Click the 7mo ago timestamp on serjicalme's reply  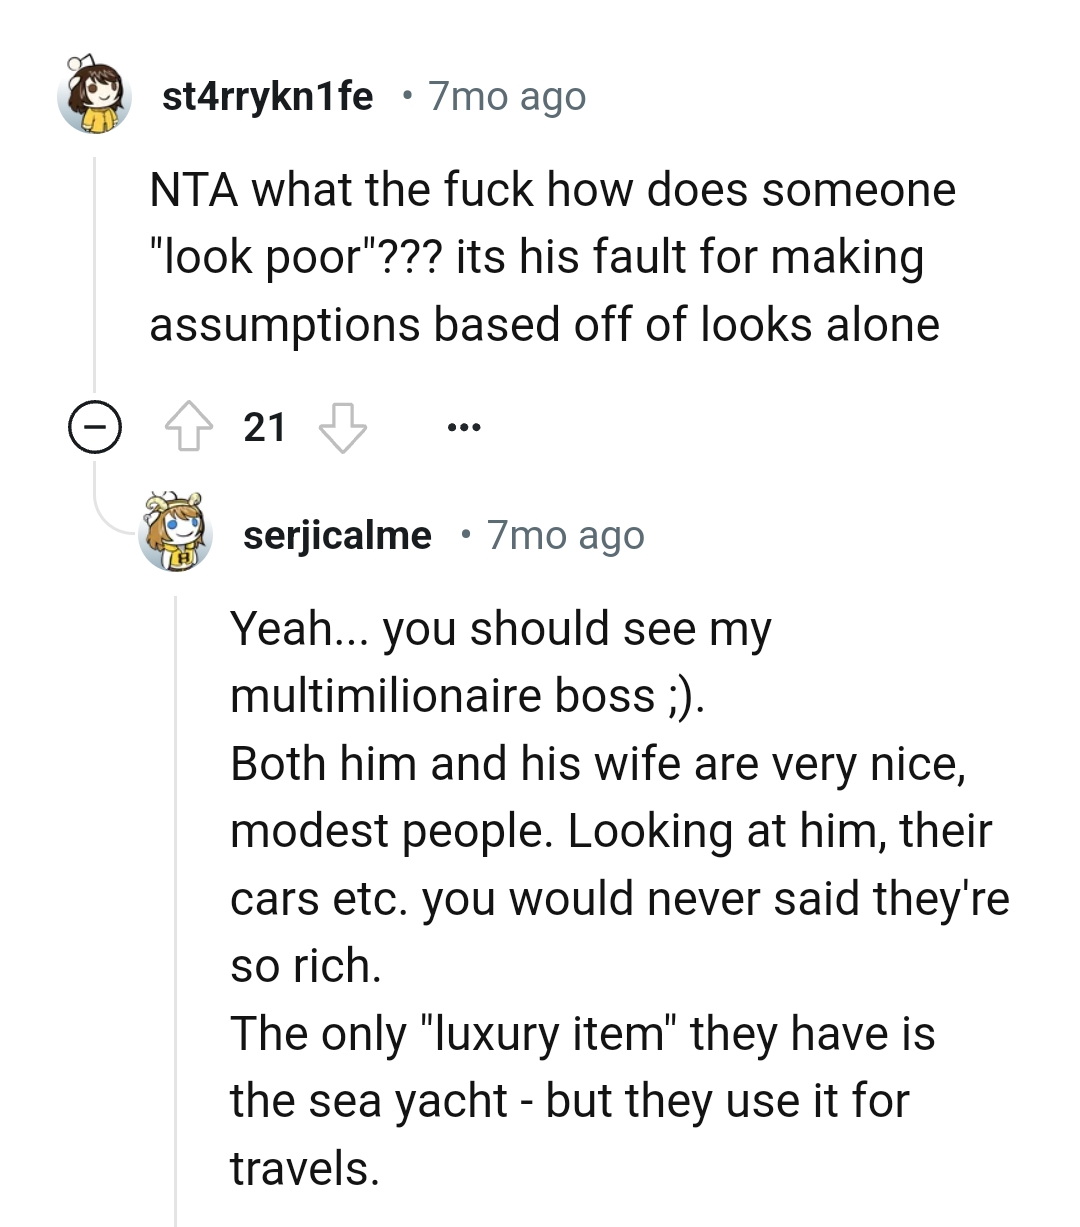566,534
